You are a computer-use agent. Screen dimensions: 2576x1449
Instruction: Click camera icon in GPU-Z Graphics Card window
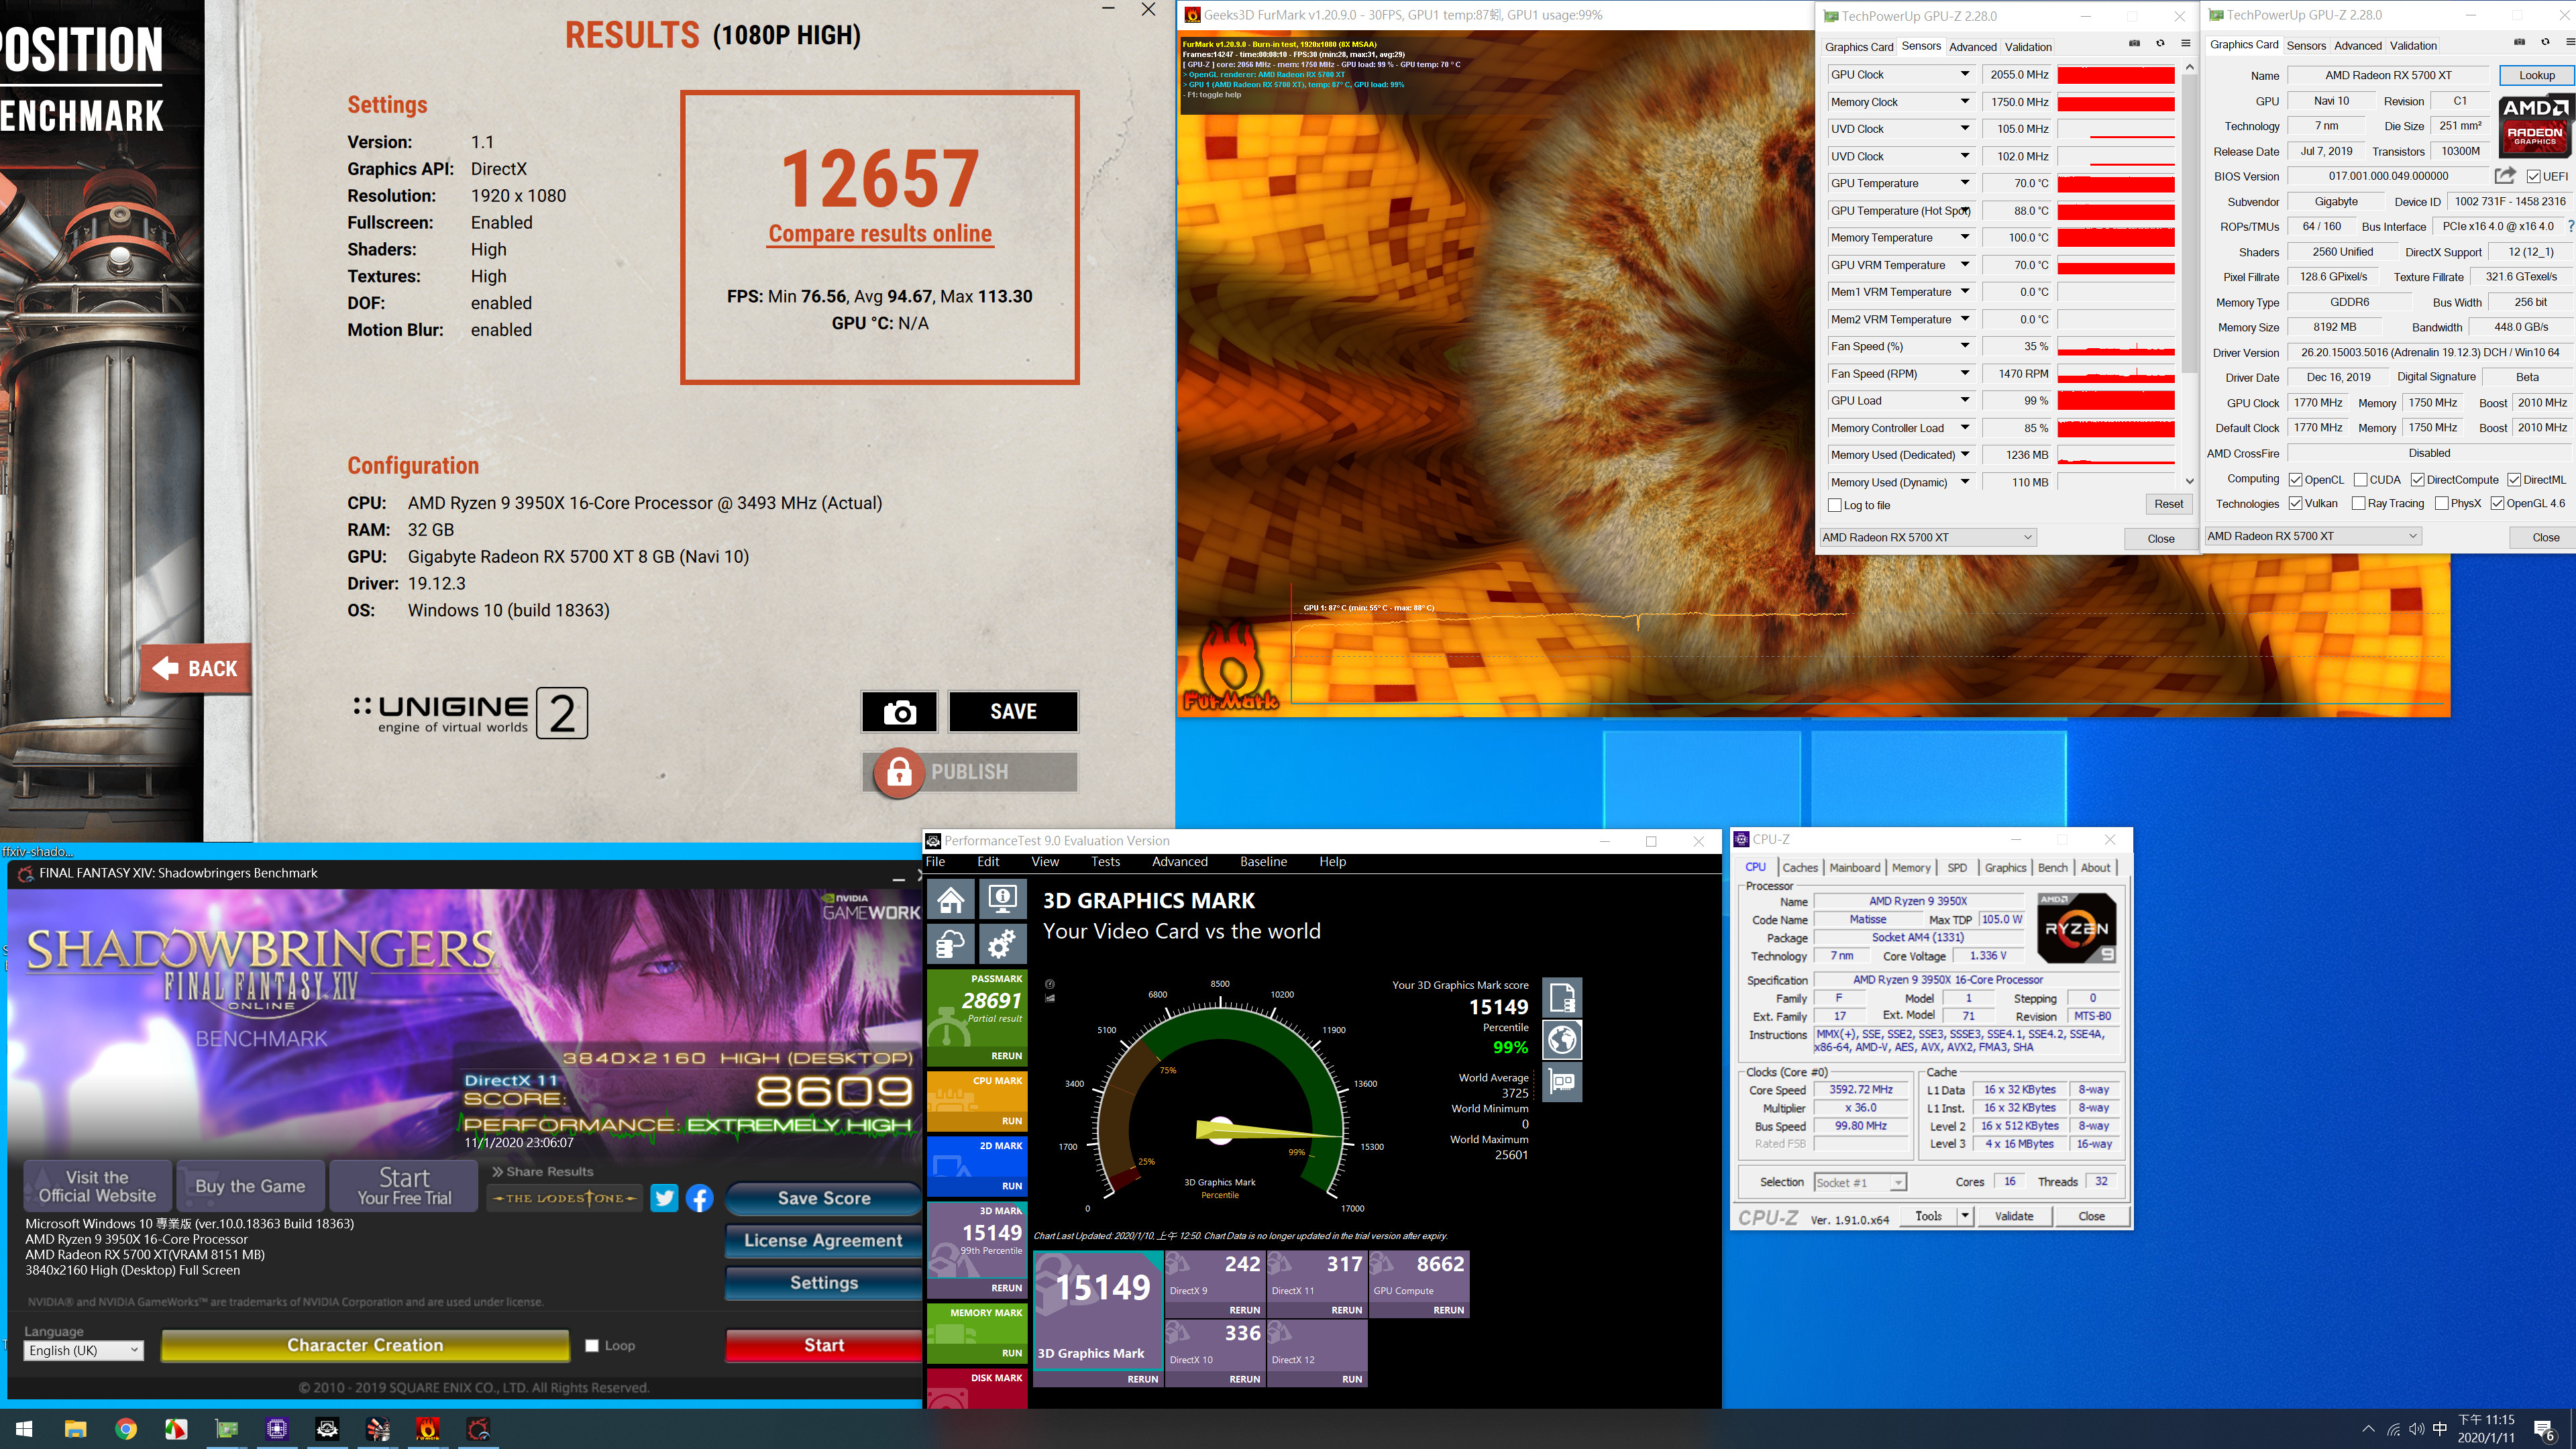coord(2519,43)
